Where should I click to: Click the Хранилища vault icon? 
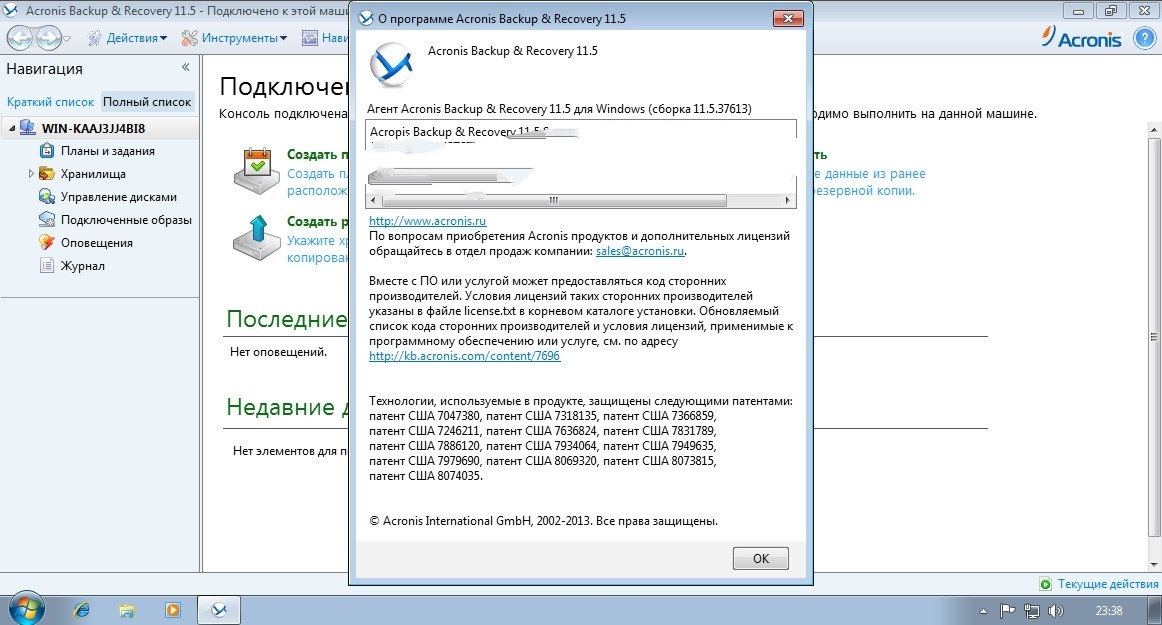(x=47, y=173)
